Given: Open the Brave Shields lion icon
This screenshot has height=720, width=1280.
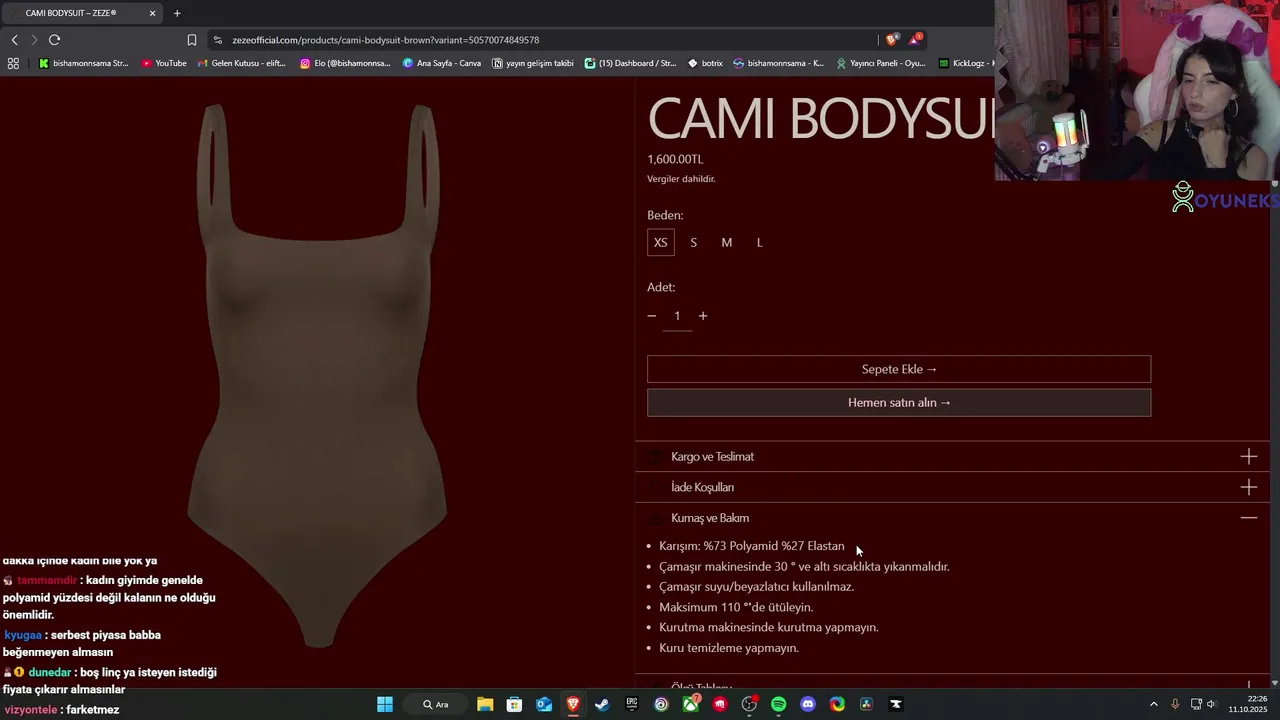Looking at the screenshot, I should [892, 40].
